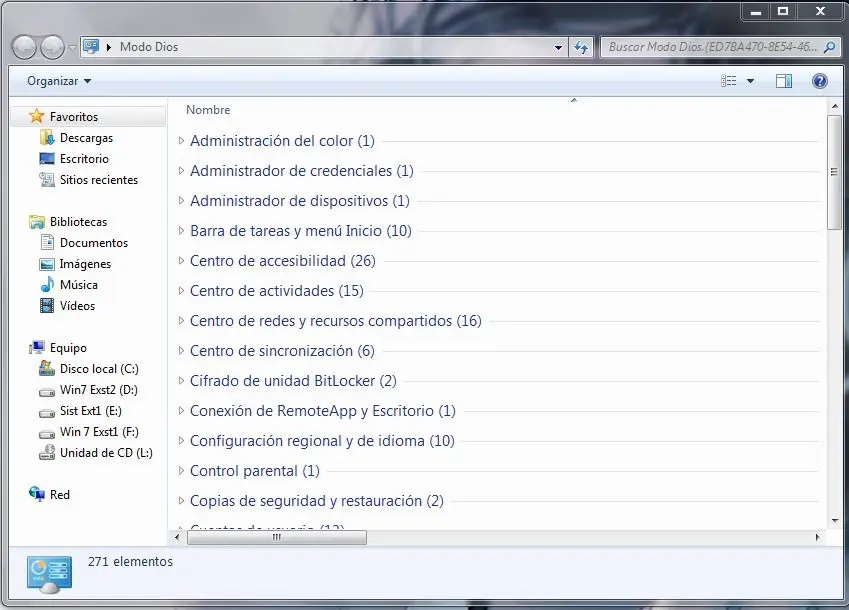Viewport: 849px width, 610px height.
Task: Click the Bibliotecas folder icon
Action: click(x=37, y=222)
